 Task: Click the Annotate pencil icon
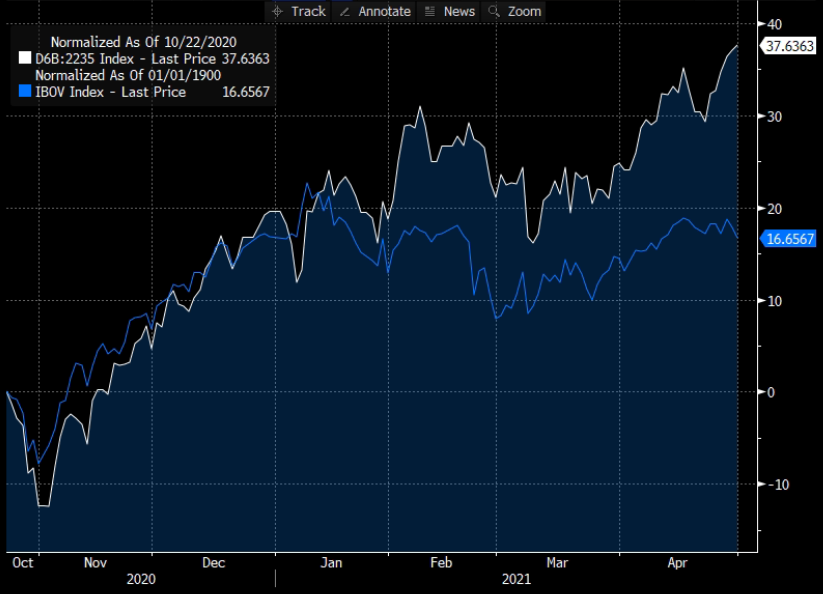(x=345, y=12)
